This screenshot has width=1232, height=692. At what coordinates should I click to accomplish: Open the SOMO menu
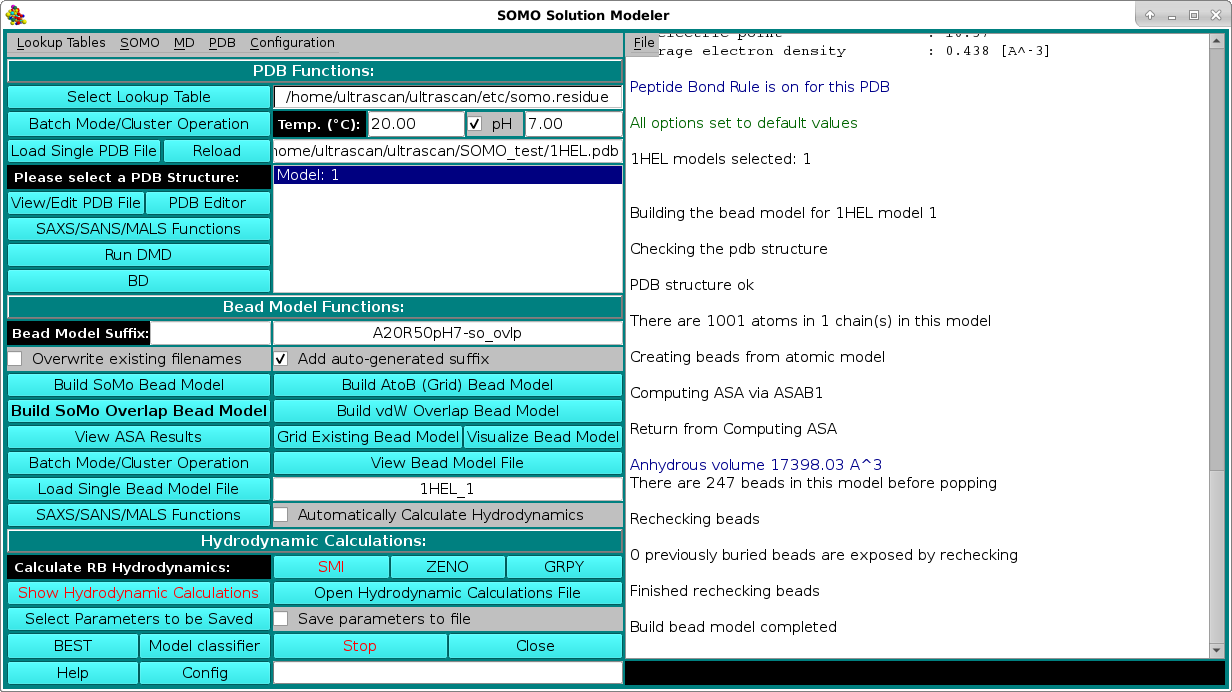139,43
